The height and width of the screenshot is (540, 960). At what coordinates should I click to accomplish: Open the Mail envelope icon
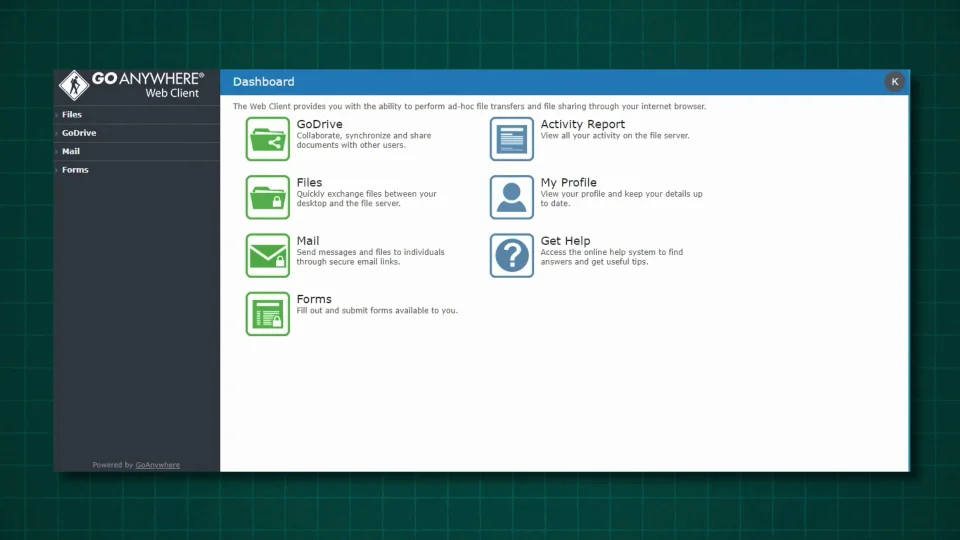(268, 255)
